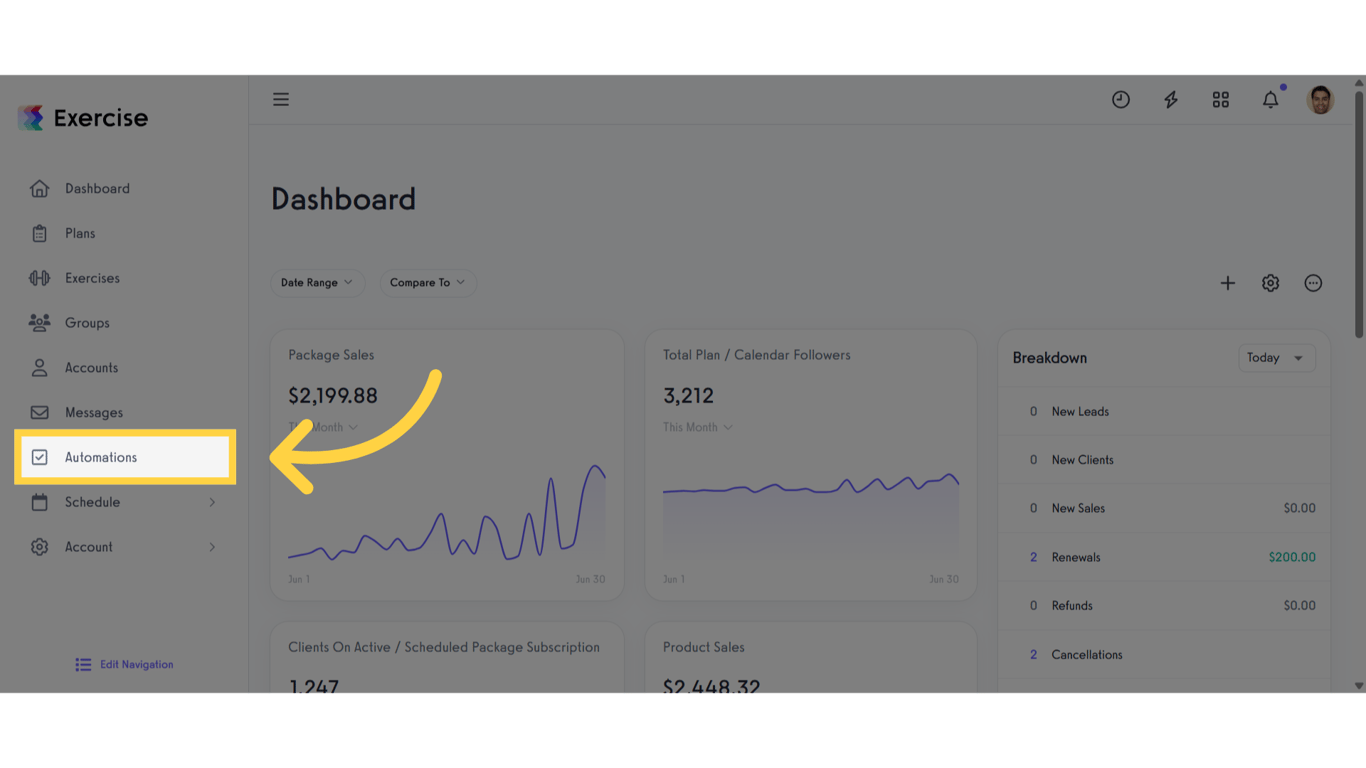Image resolution: width=1366 pixels, height=768 pixels.
Task: Click the Plans clipboard icon
Action: click(39, 234)
